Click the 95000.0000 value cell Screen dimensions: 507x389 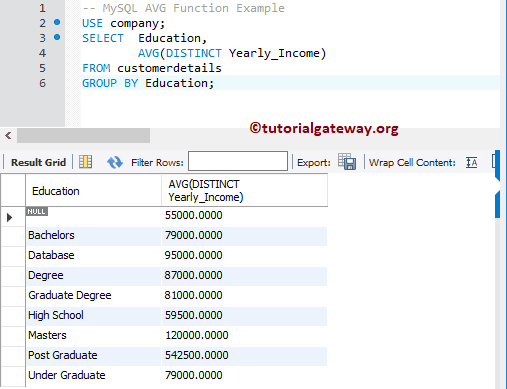pos(244,256)
